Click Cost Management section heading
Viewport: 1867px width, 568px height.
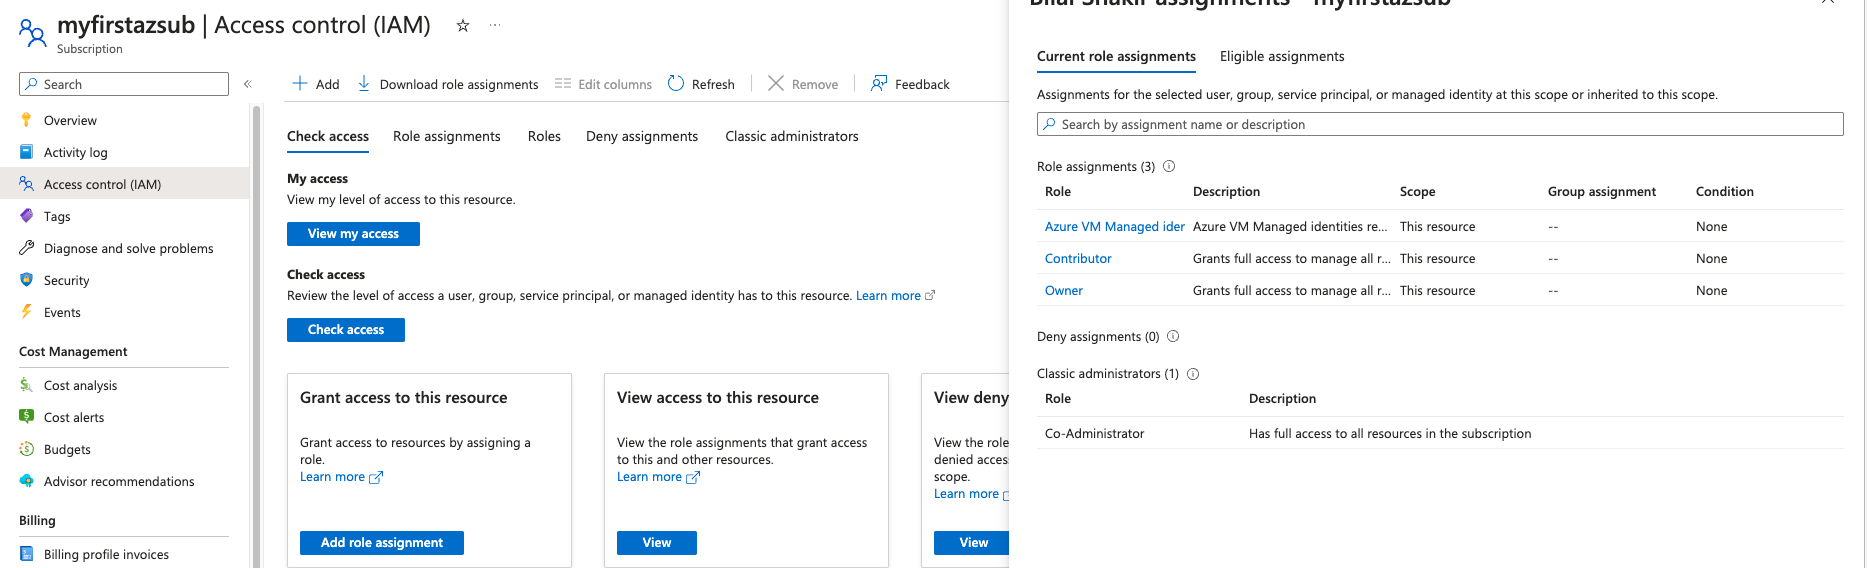(x=73, y=352)
